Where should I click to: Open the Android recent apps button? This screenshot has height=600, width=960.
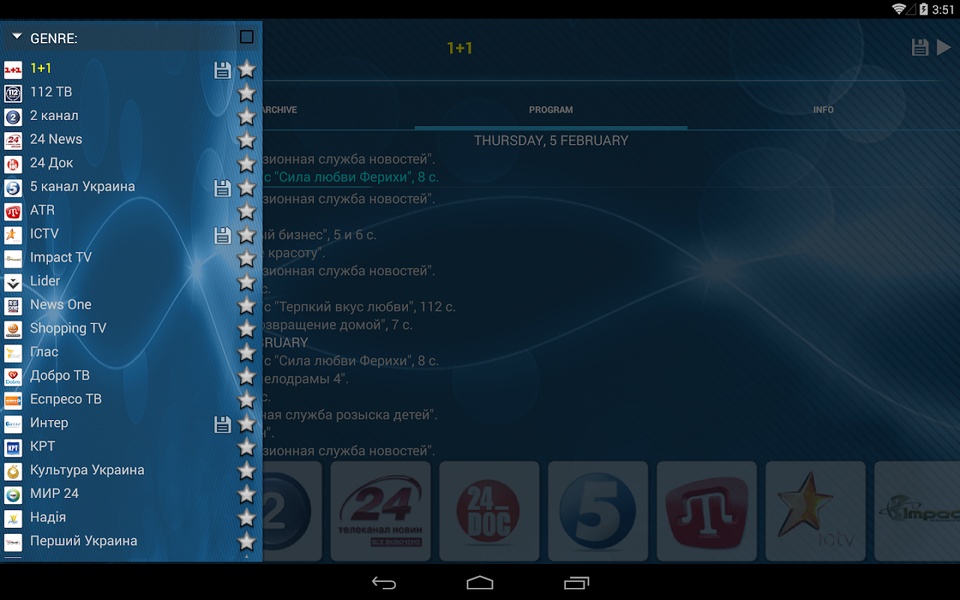click(576, 583)
